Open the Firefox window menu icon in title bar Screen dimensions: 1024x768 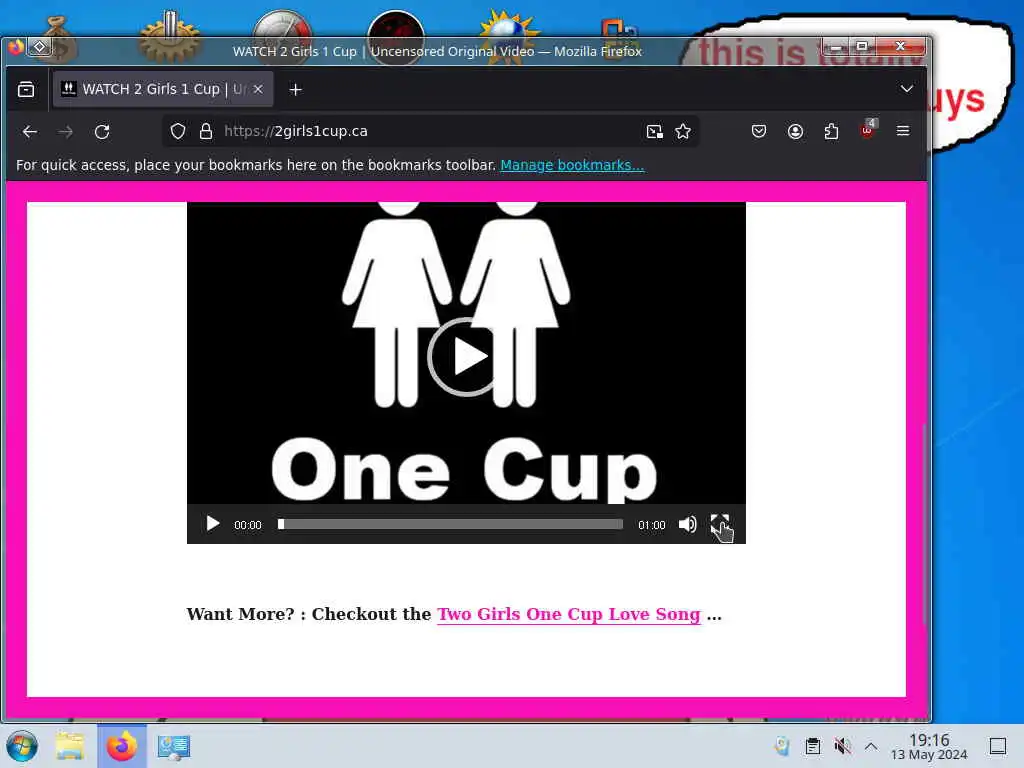pyautogui.click(x=15, y=47)
